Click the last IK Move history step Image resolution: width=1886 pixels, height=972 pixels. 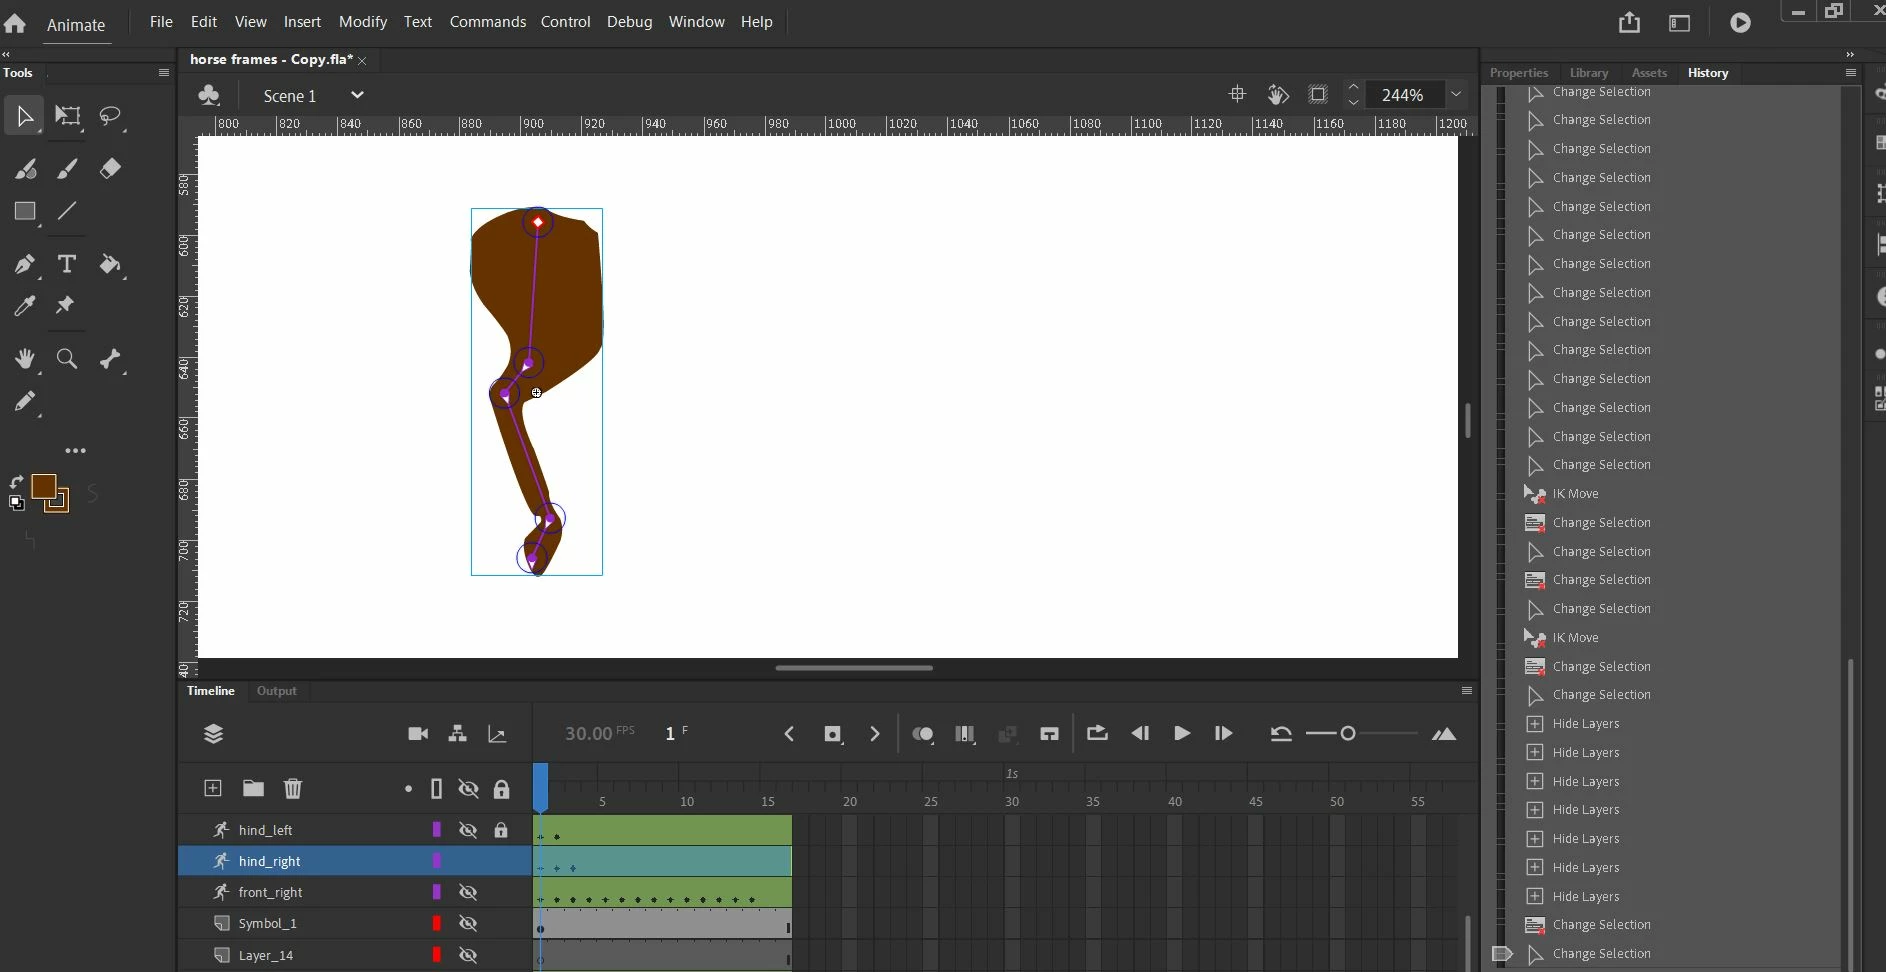click(x=1575, y=638)
